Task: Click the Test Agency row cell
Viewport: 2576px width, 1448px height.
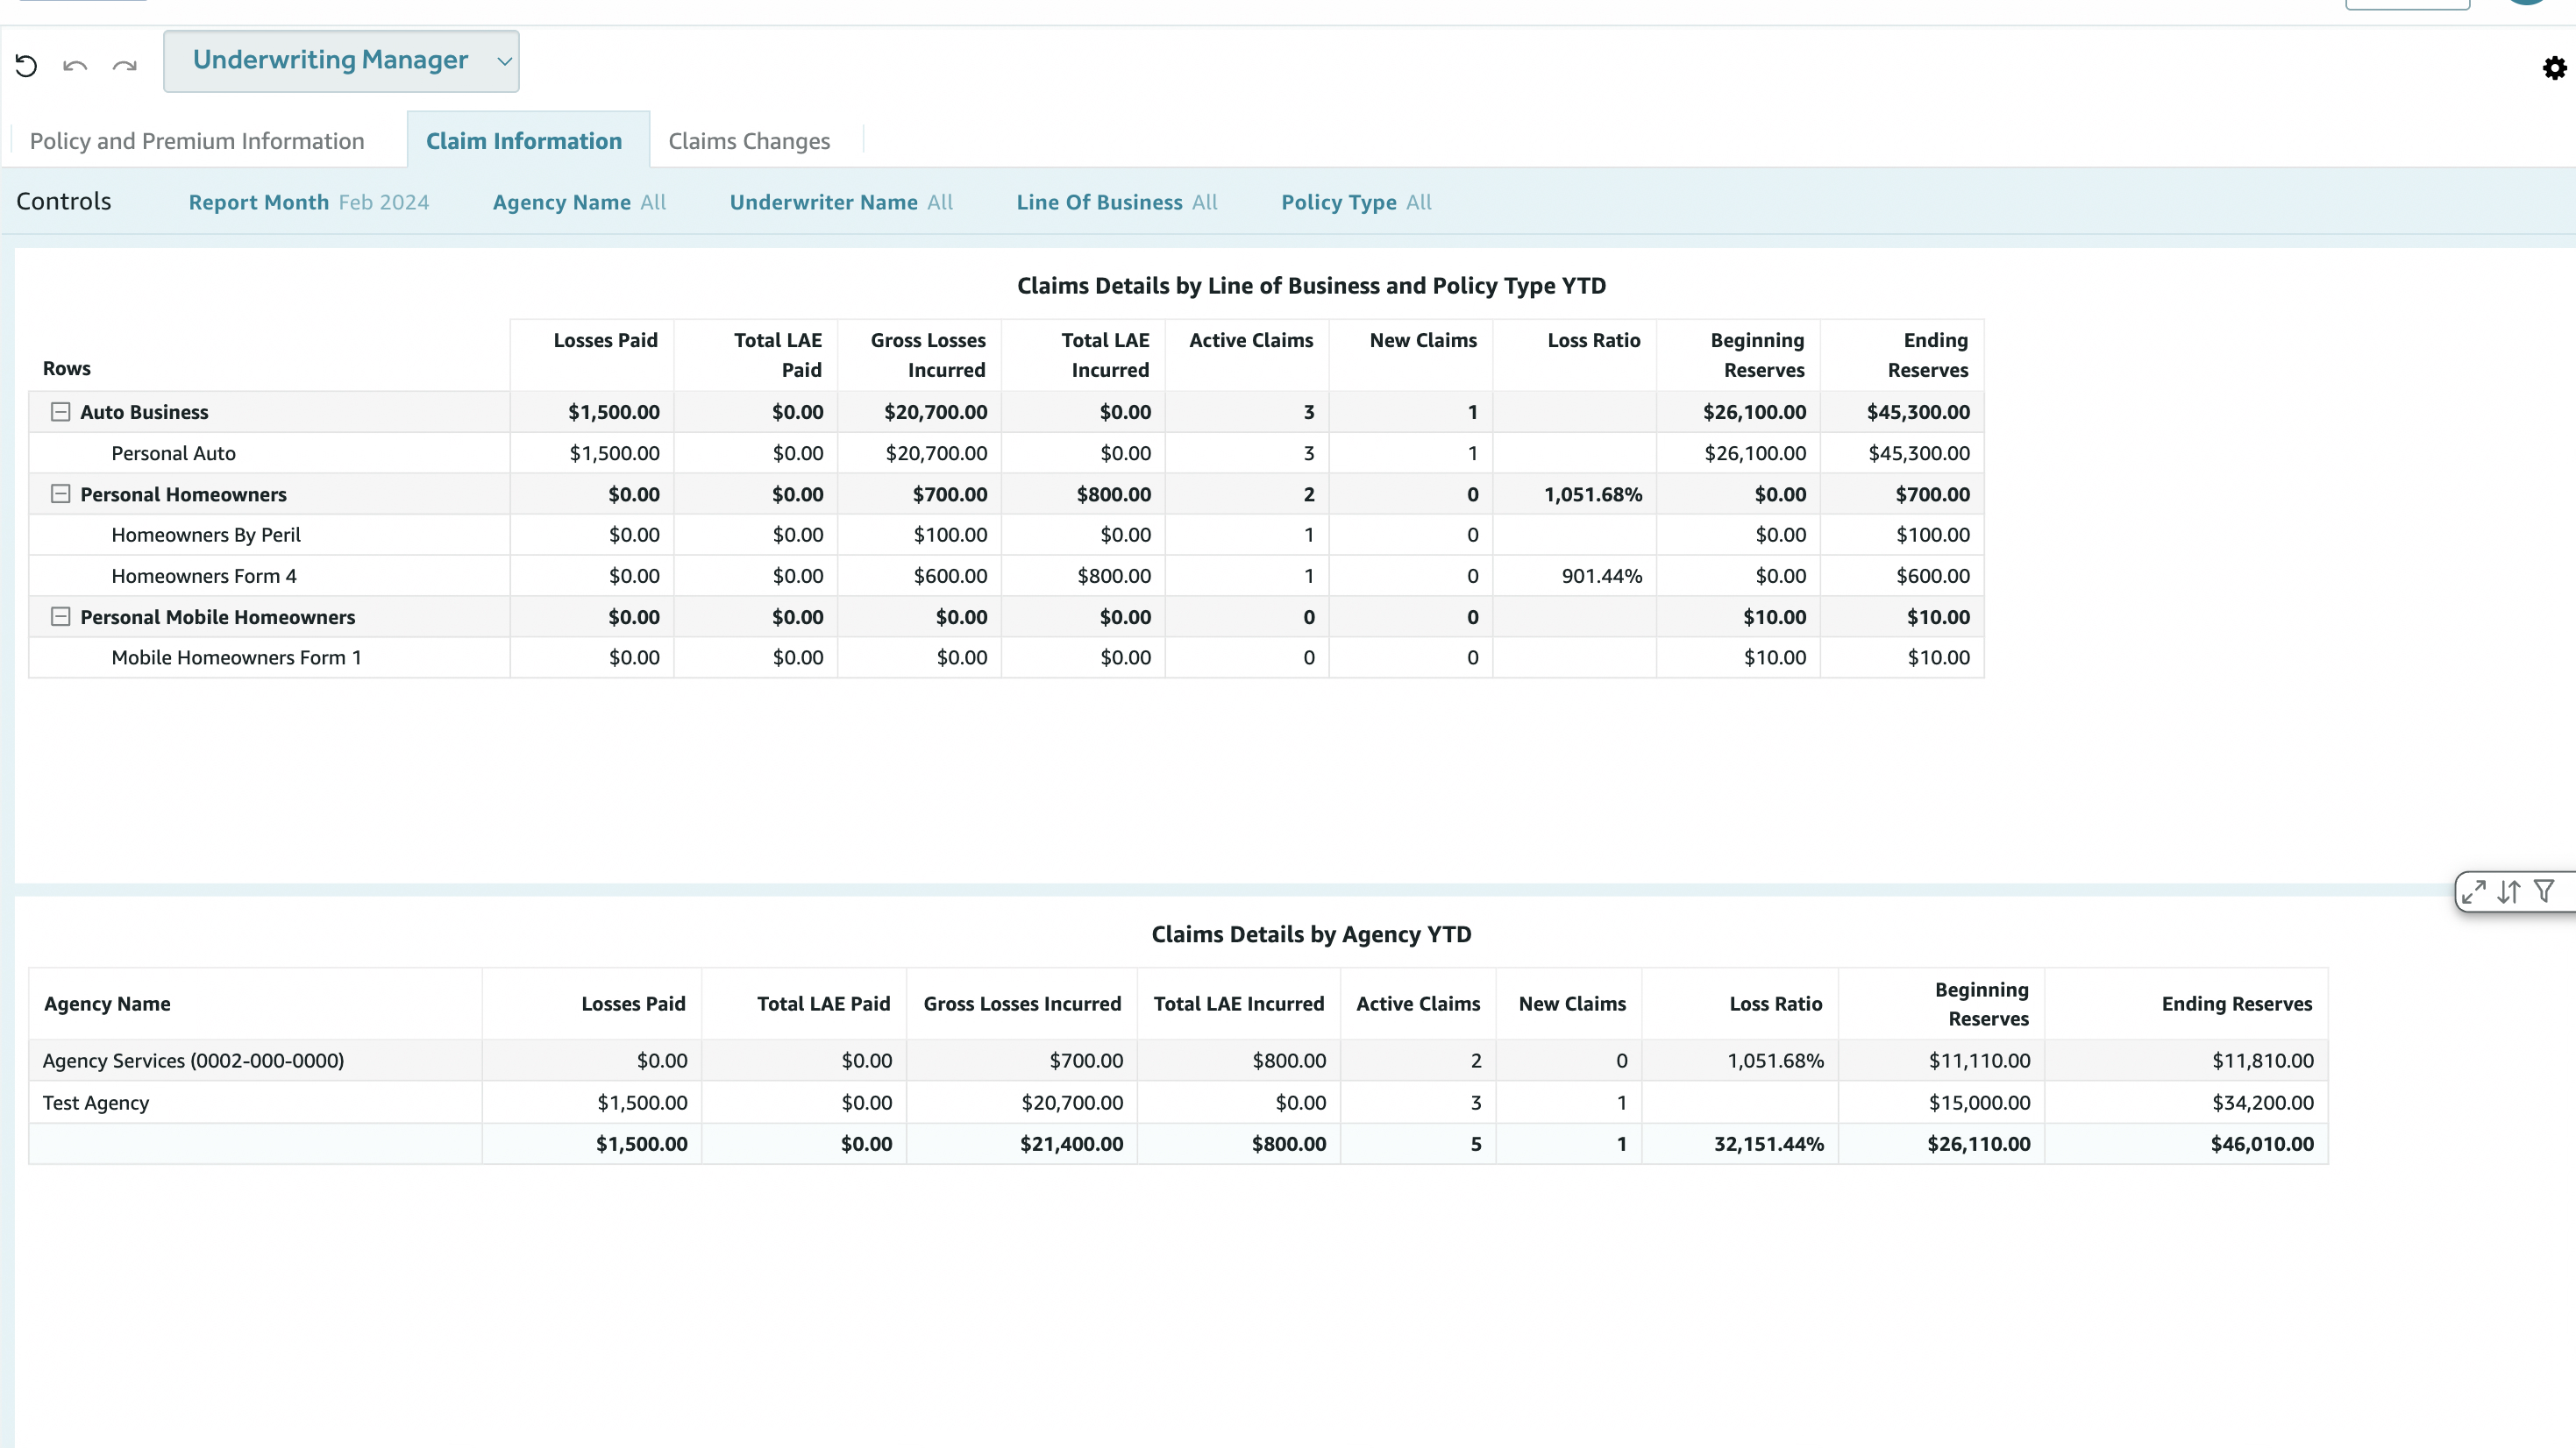Action: pos(96,1102)
